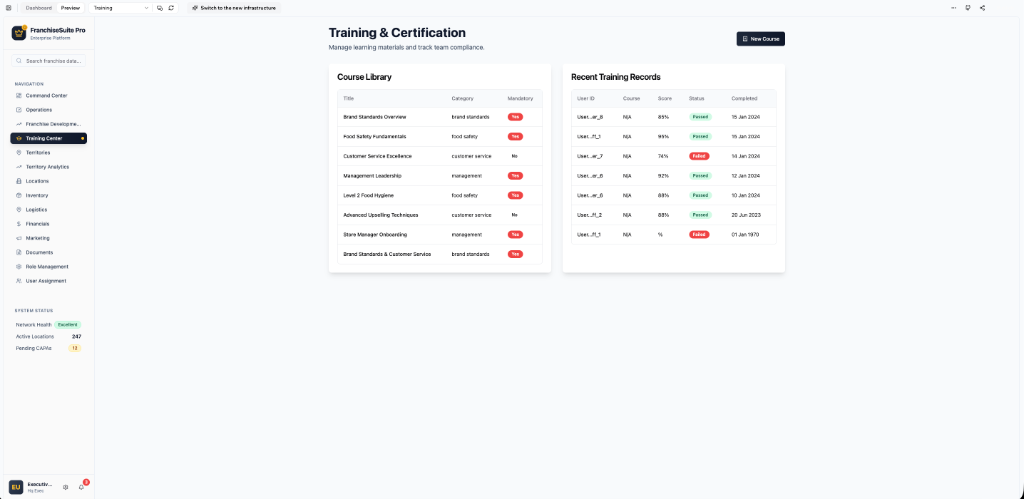Click the User ID column header
The height and width of the screenshot is (499, 1024).
[x=586, y=99]
